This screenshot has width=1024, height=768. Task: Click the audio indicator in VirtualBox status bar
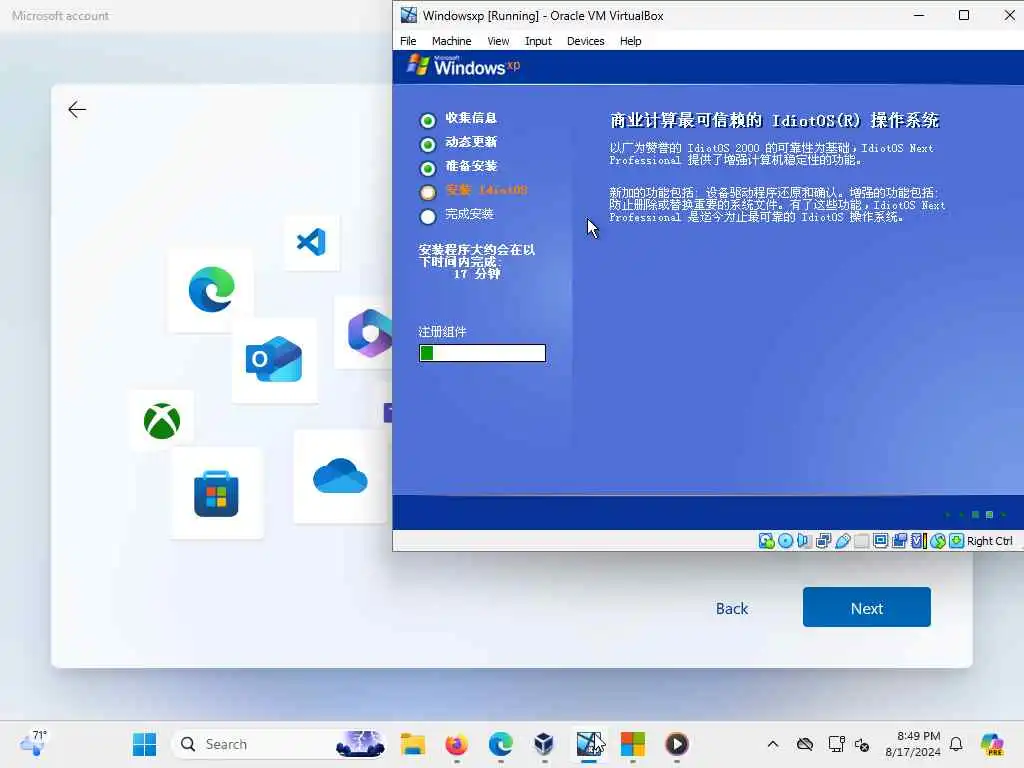804,541
